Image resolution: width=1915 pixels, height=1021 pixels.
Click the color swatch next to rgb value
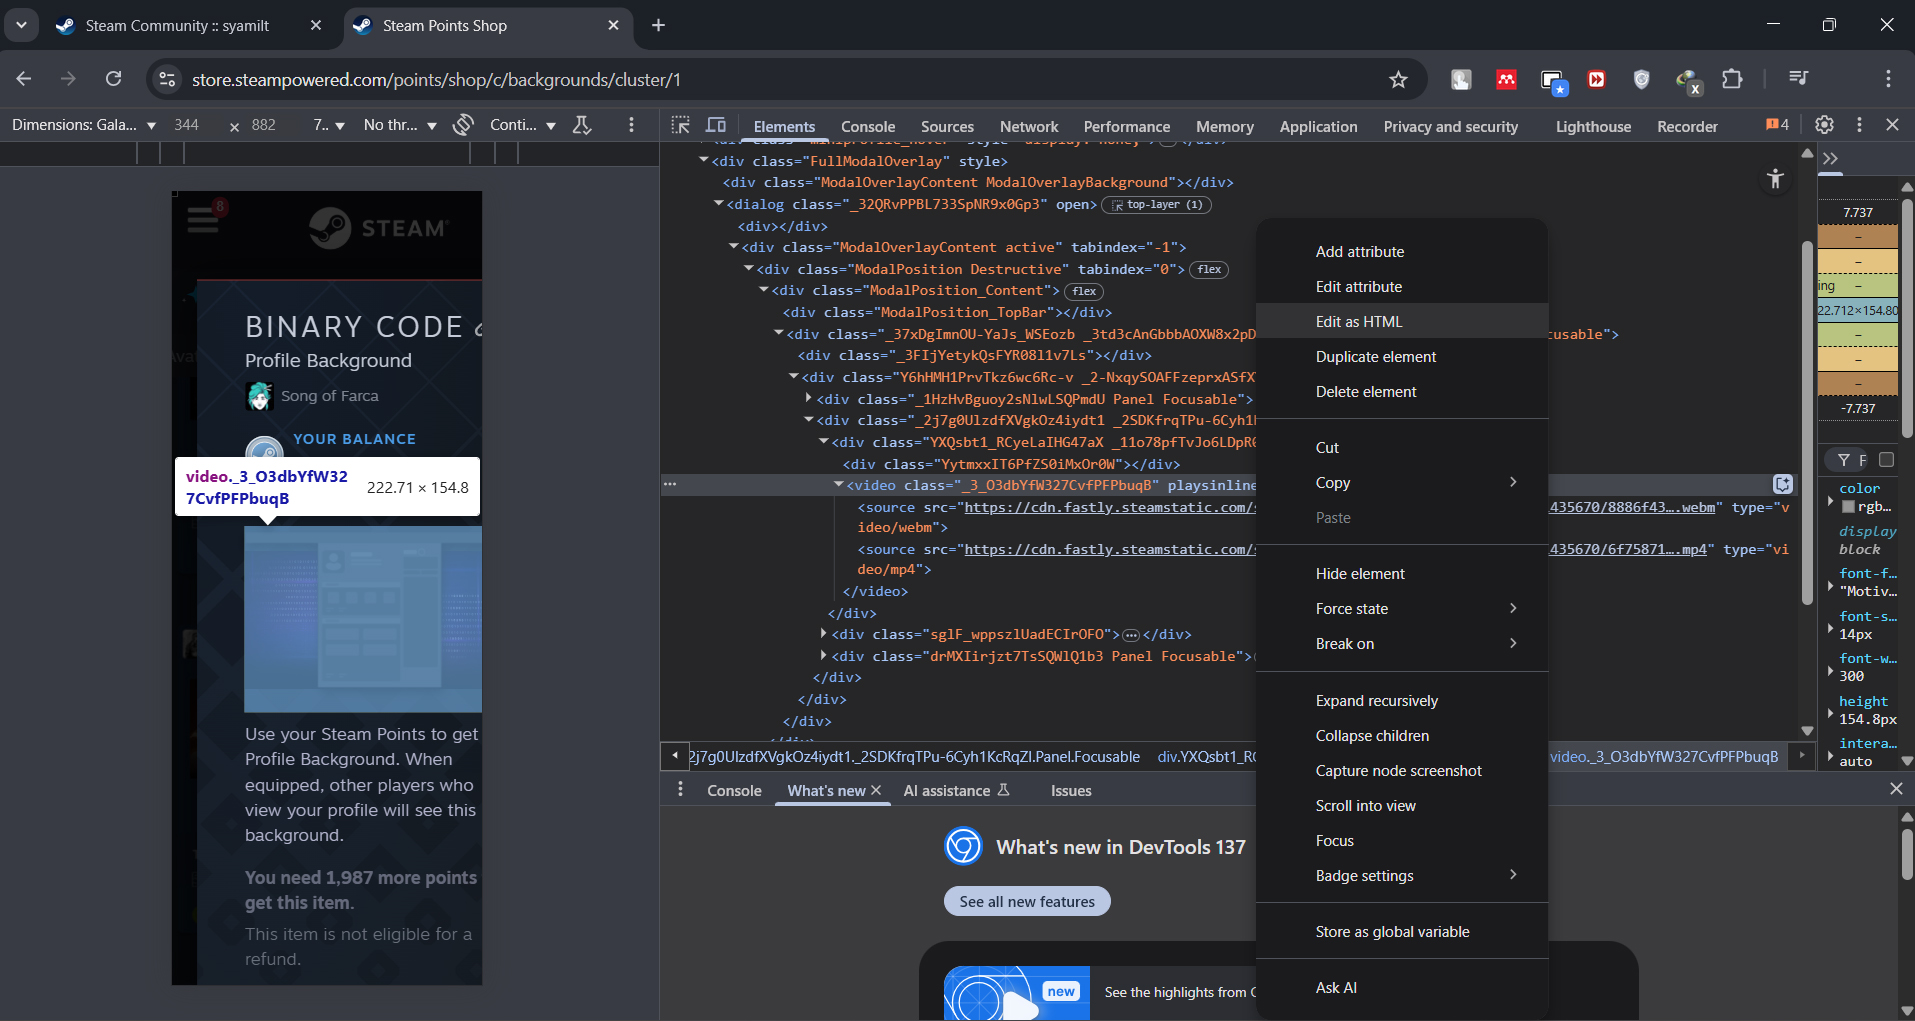click(x=1849, y=507)
